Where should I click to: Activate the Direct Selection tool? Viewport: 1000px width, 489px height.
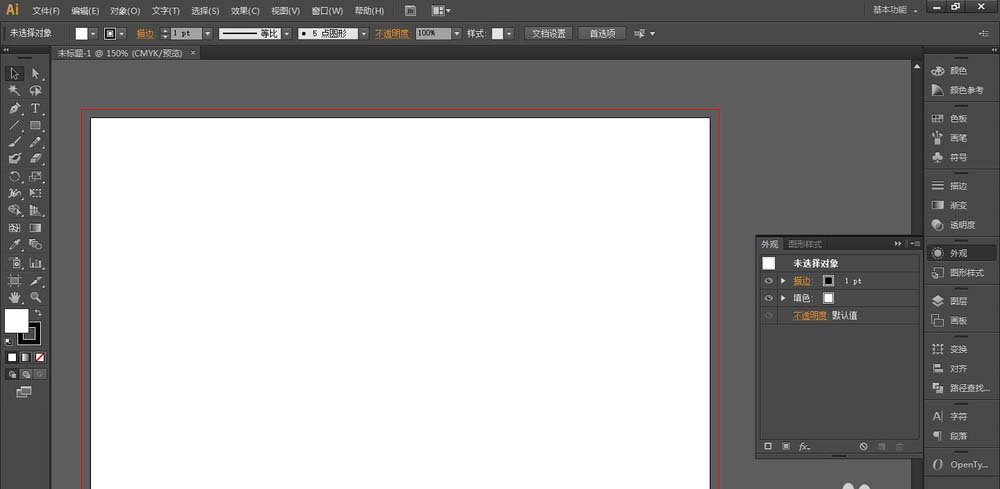pos(35,74)
